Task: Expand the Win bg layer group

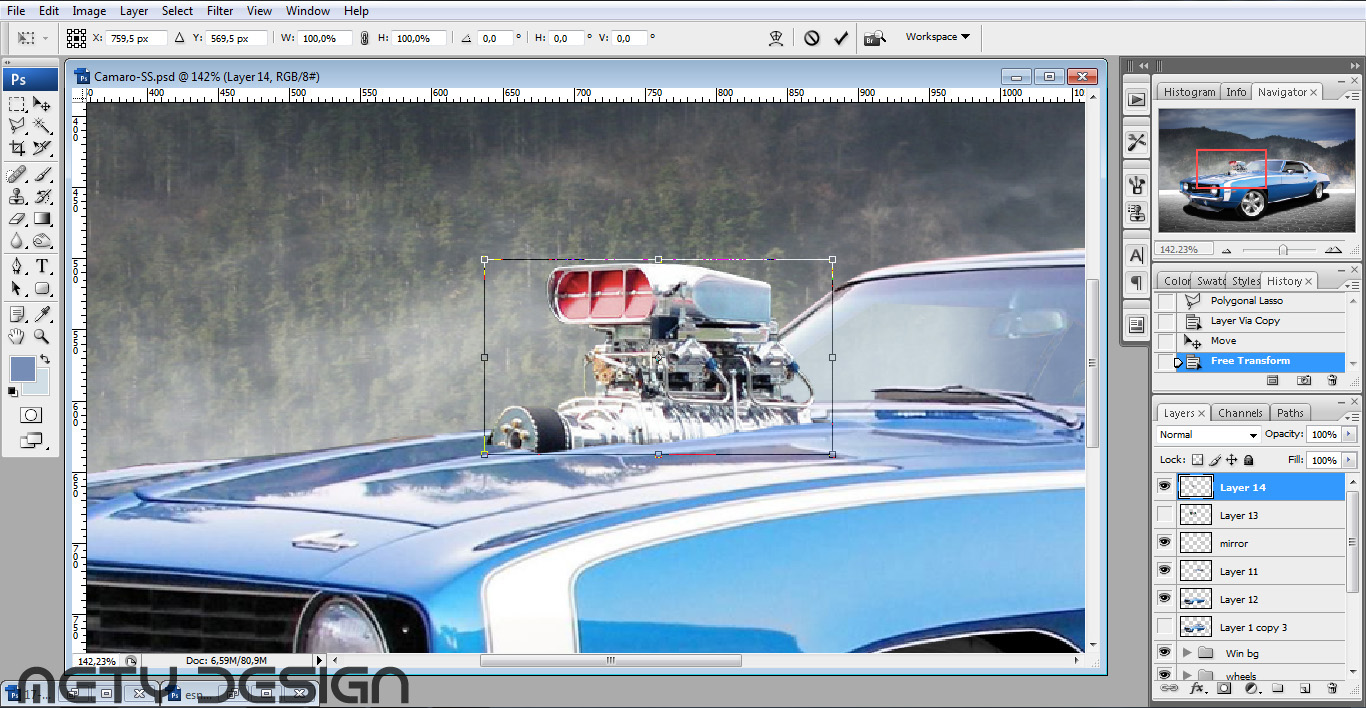Action: pyautogui.click(x=1187, y=652)
